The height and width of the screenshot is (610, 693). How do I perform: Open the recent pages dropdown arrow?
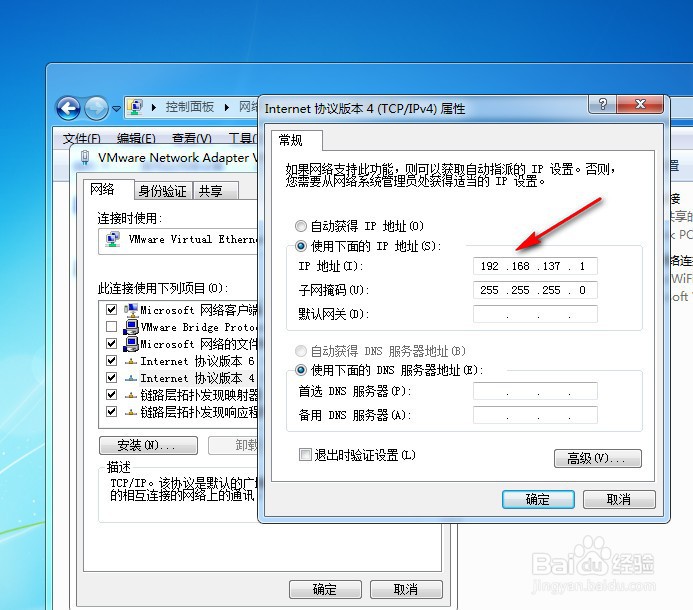tap(116, 109)
